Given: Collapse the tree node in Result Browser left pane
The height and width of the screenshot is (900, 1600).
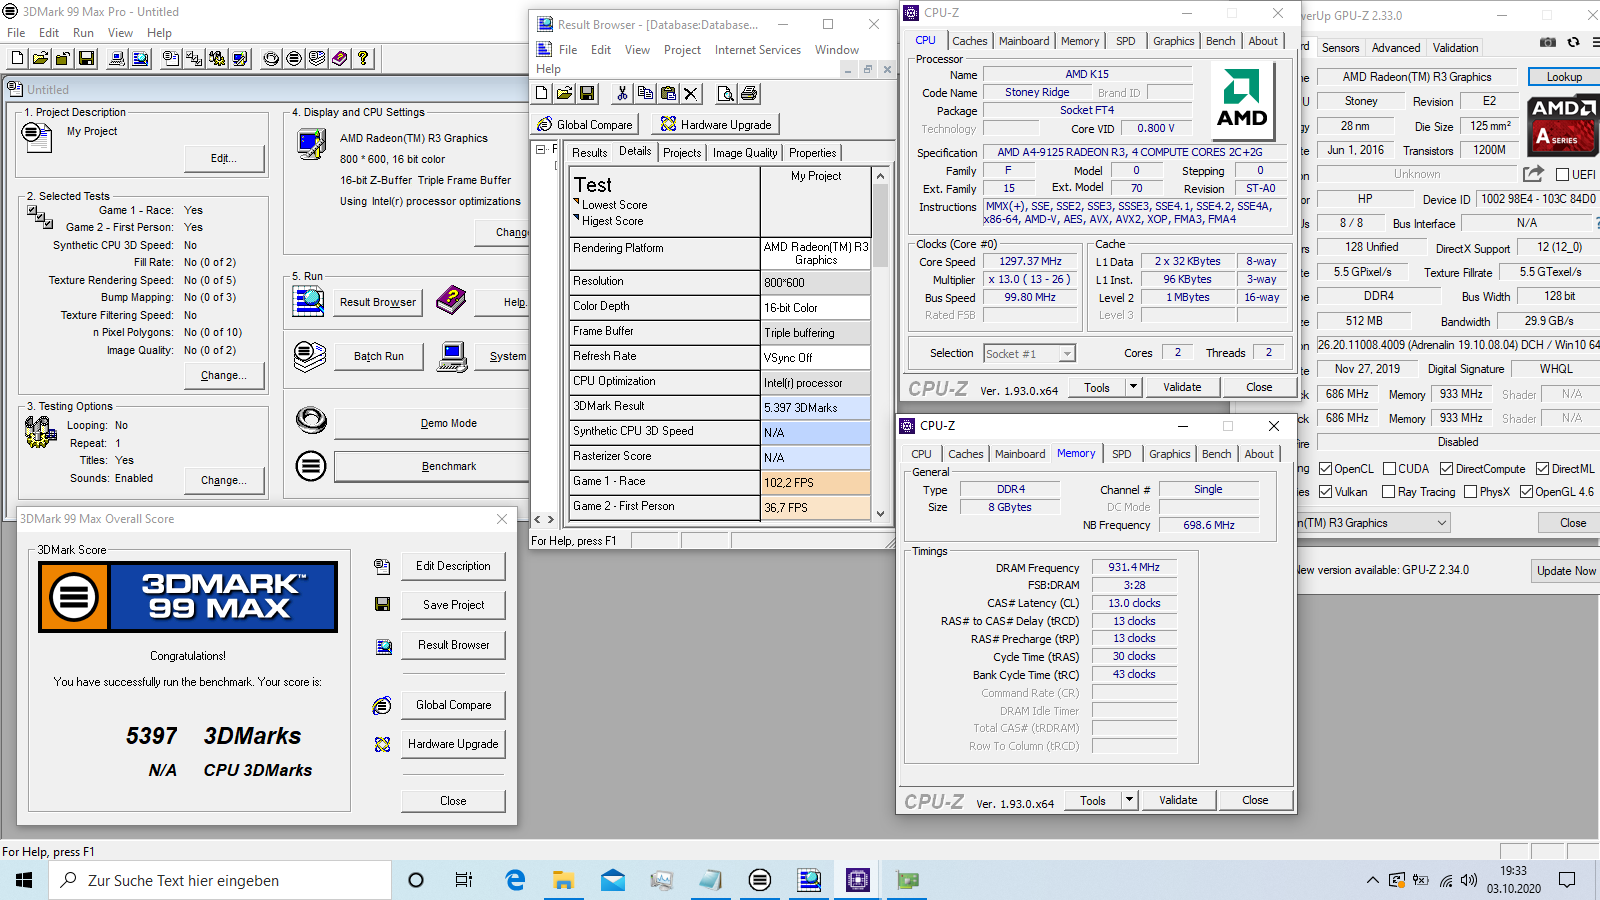Looking at the screenshot, I should [x=541, y=149].
